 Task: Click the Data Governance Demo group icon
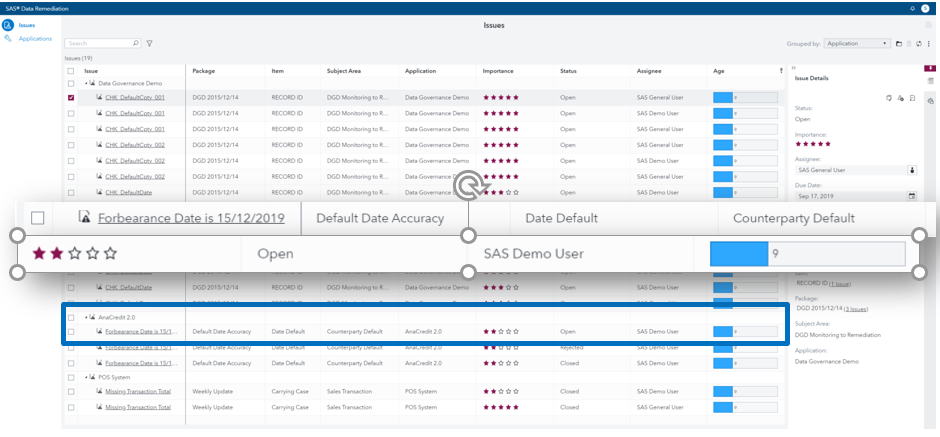[92, 83]
